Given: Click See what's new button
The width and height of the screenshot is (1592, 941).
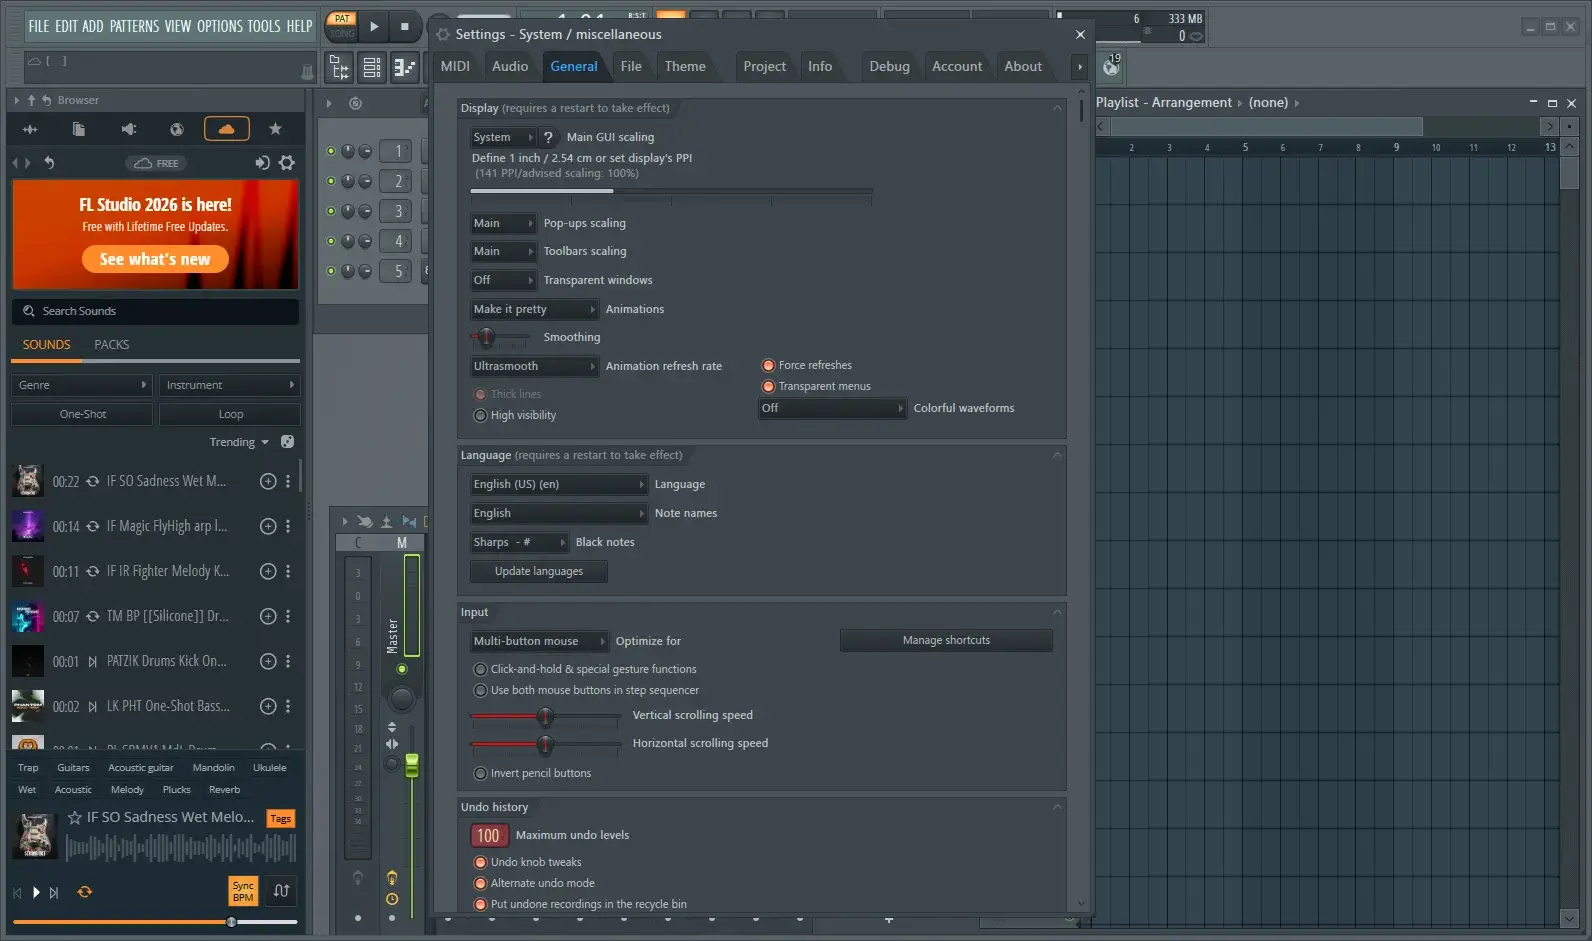Looking at the screenshot, I should click(155, 259).
